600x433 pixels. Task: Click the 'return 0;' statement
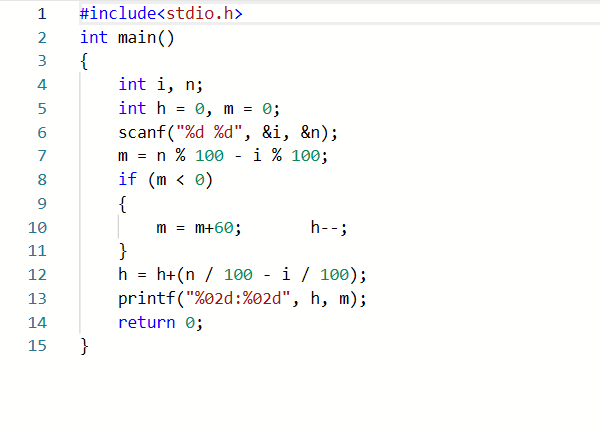160,323
